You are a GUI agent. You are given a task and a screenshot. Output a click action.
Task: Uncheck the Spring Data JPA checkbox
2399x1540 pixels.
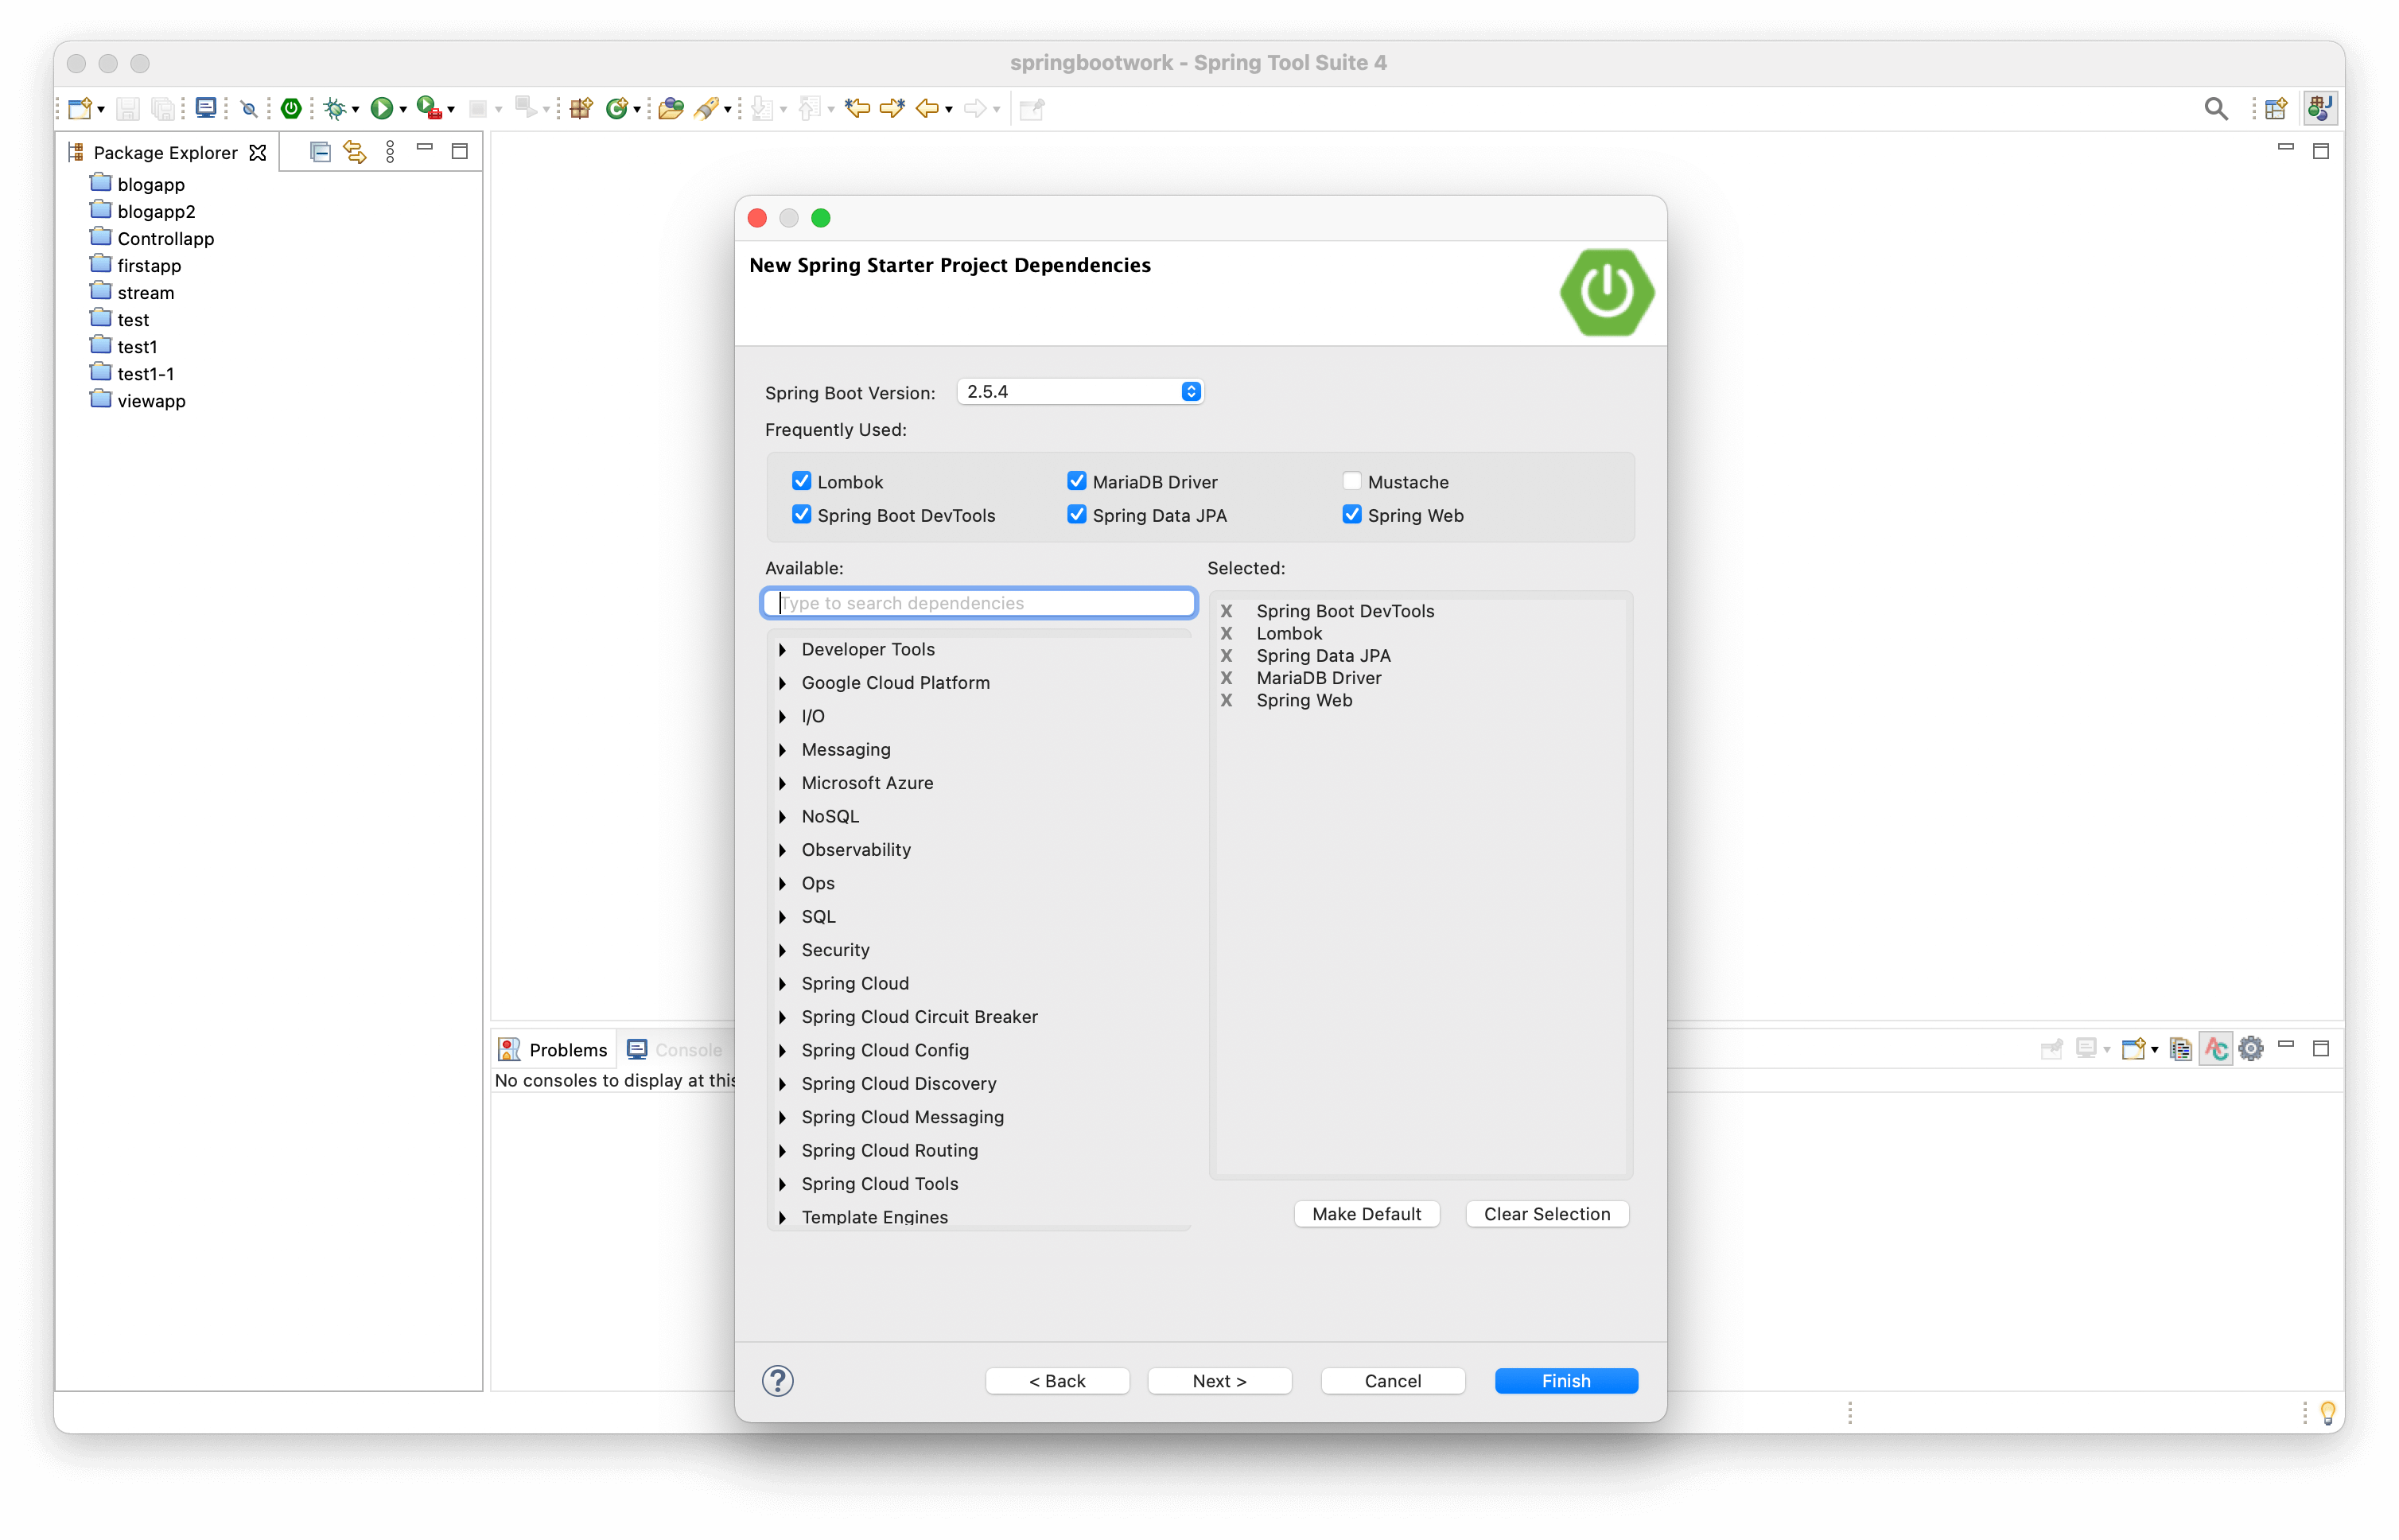tap(1076, 514)
